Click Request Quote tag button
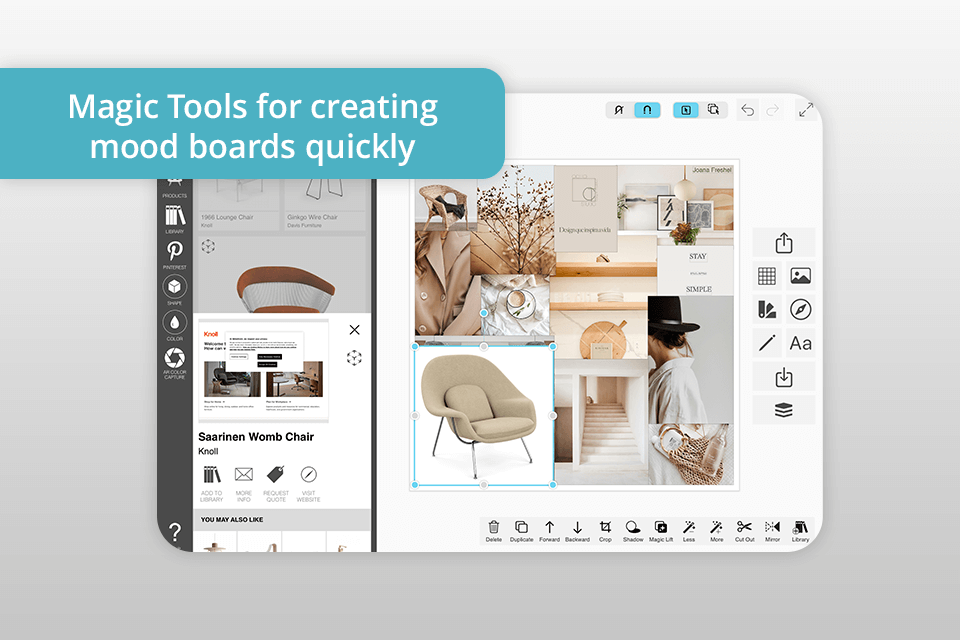The height and width of the screenshot is (640, 960). [276, 484]
